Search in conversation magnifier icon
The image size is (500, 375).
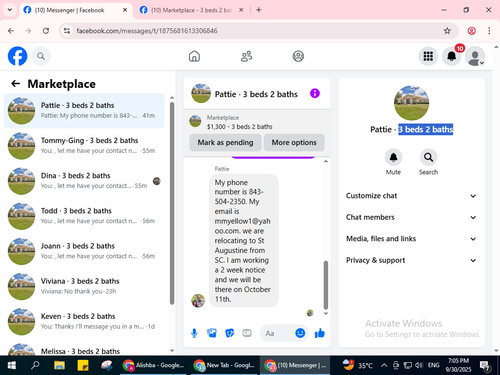pyautogui.click(x=428, y=157)
